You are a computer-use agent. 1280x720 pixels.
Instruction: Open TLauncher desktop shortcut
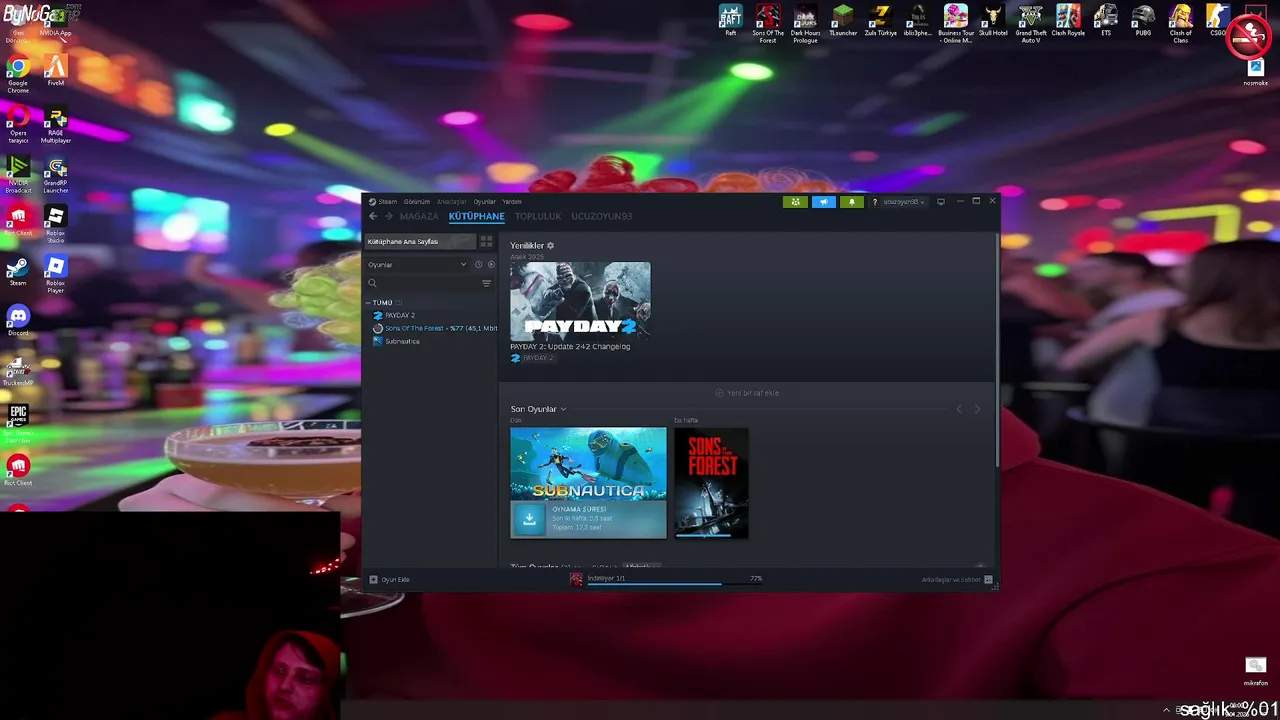pos(843,20)
